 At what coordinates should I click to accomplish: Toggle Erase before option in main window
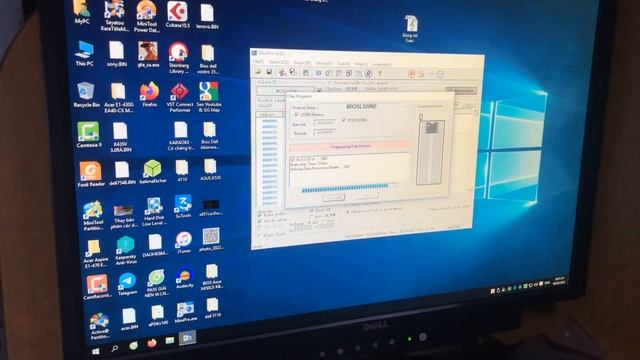[260, 214]
